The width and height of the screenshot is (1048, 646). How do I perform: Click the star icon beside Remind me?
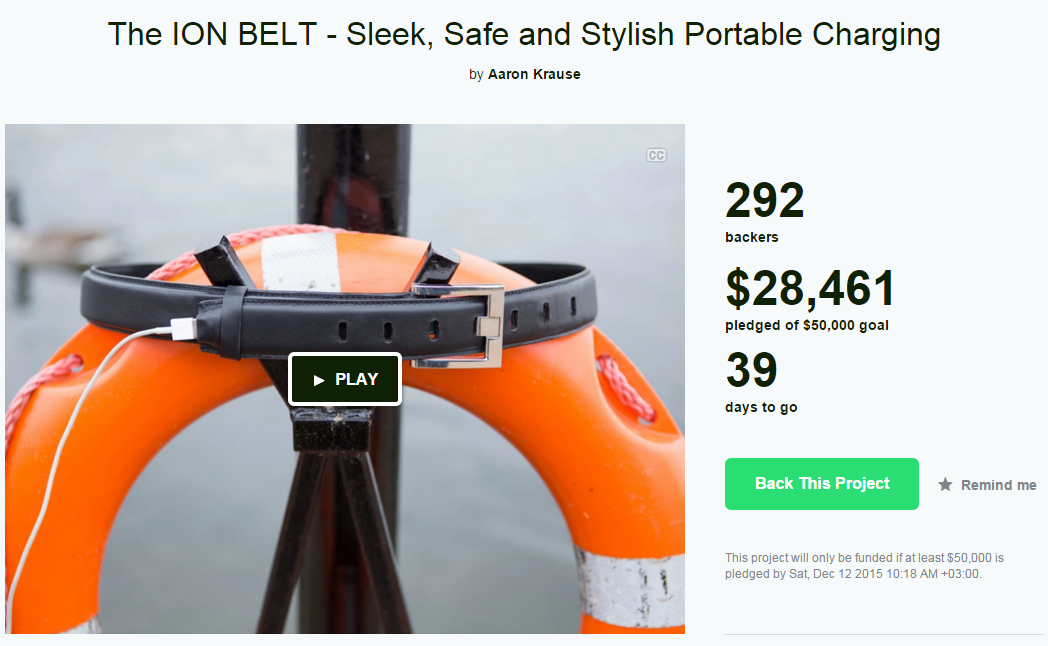click(x=945, y=484)
